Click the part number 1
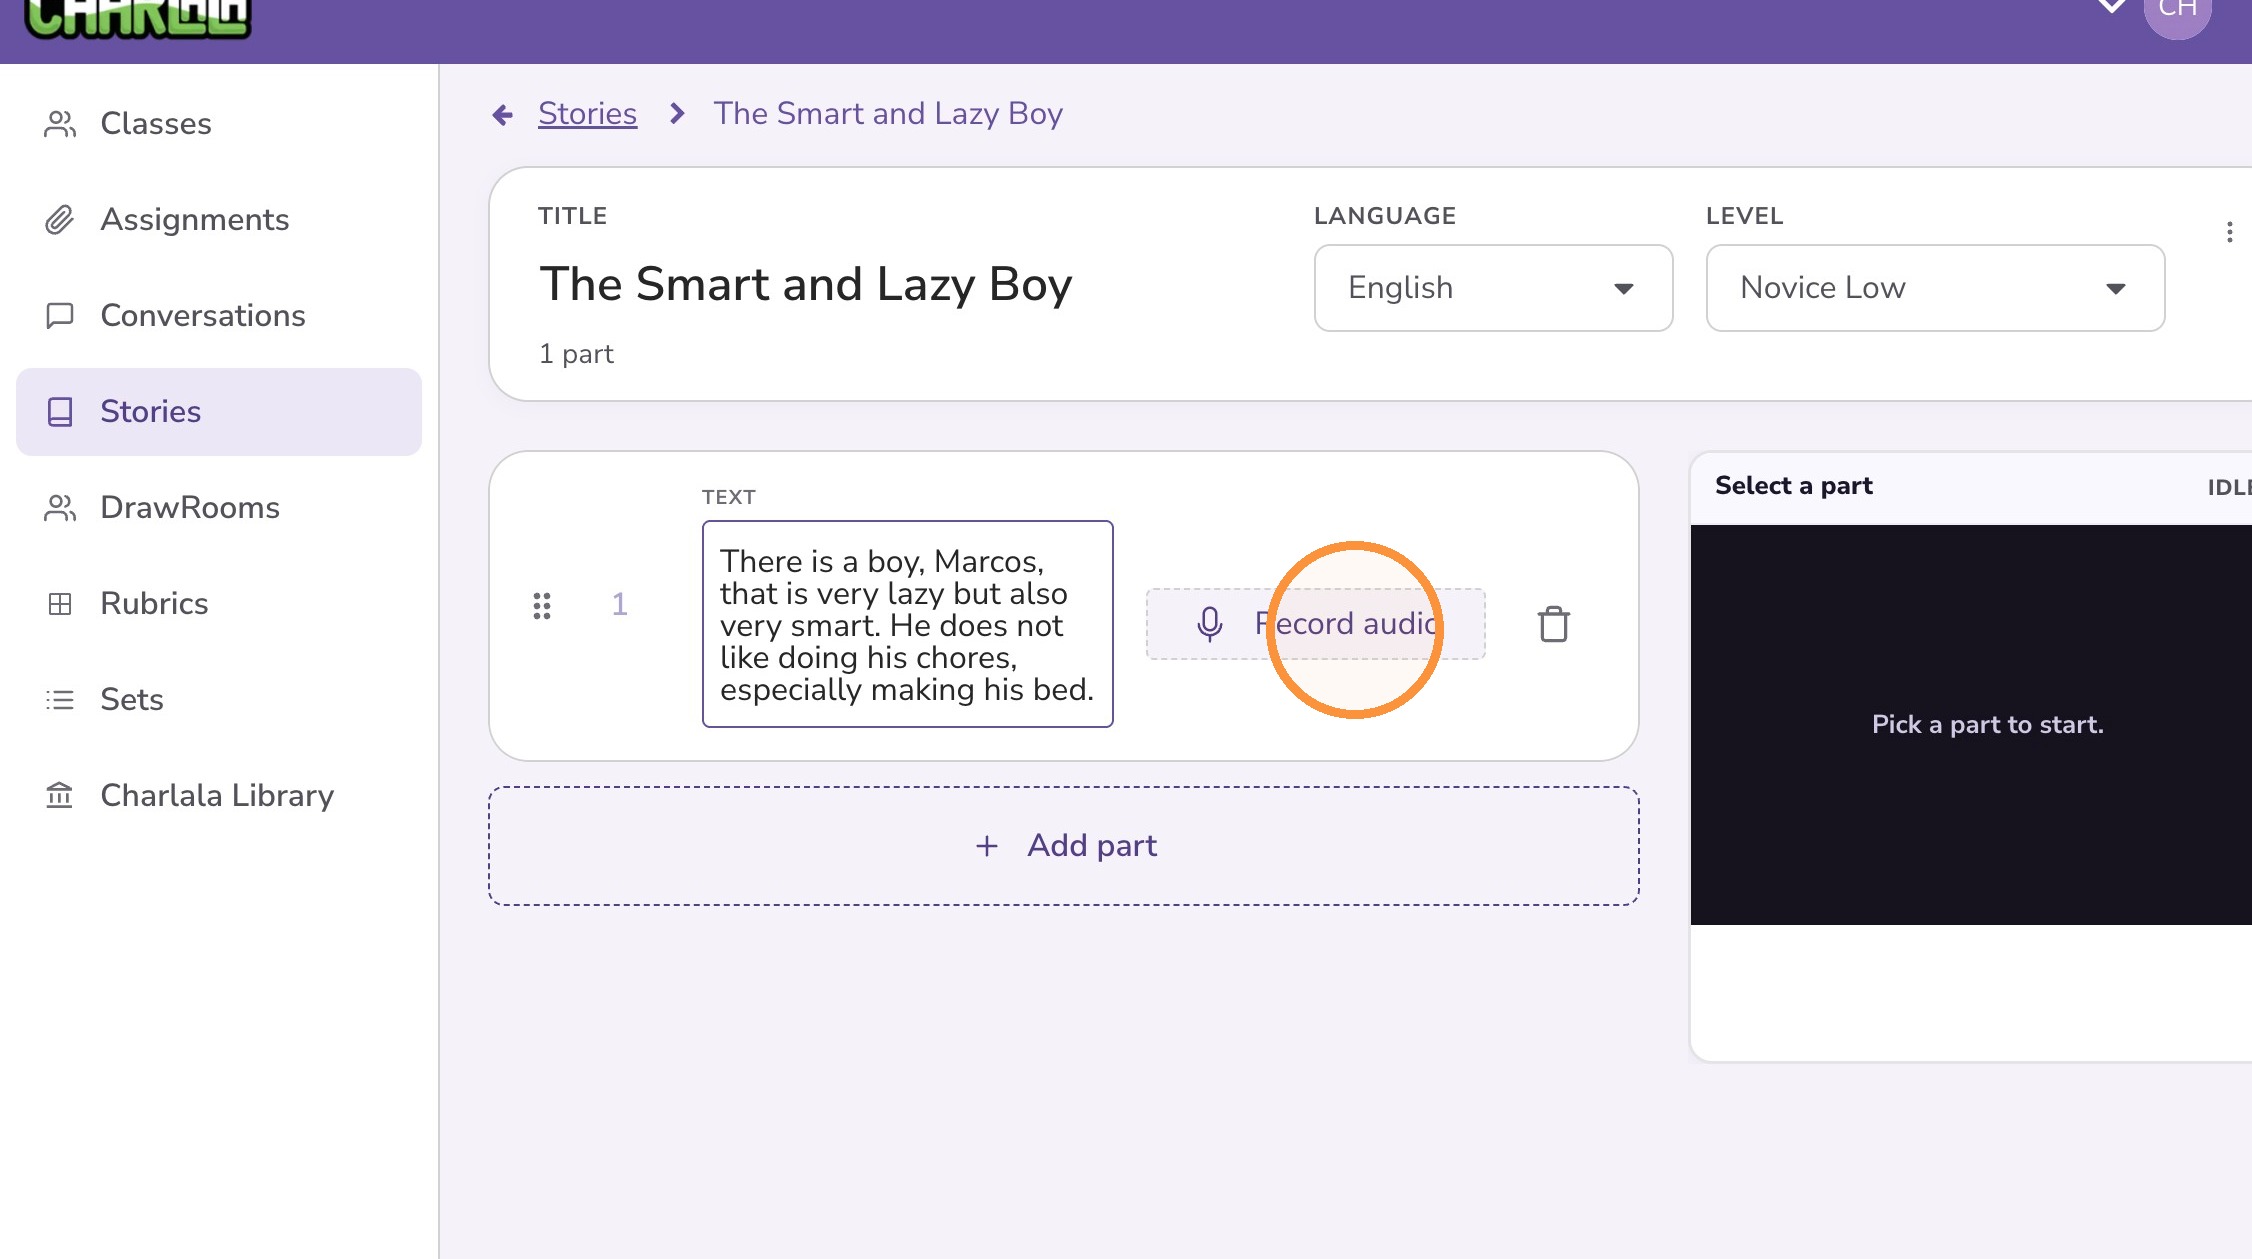 pos(620,604)
